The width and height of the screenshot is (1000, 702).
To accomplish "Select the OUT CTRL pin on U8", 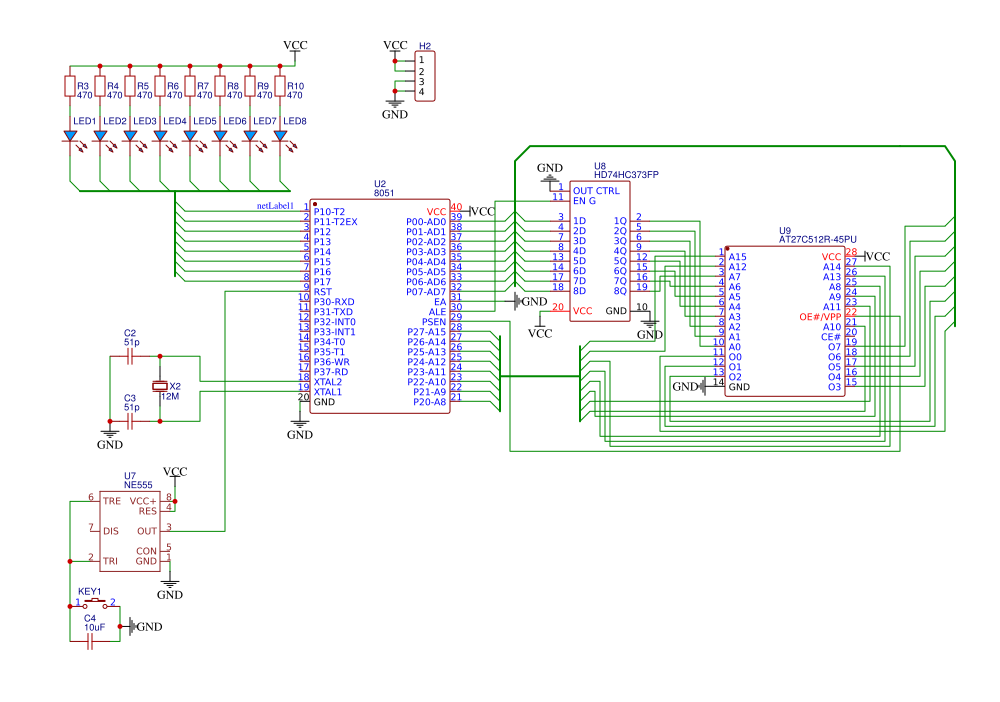I will [596, 190].
